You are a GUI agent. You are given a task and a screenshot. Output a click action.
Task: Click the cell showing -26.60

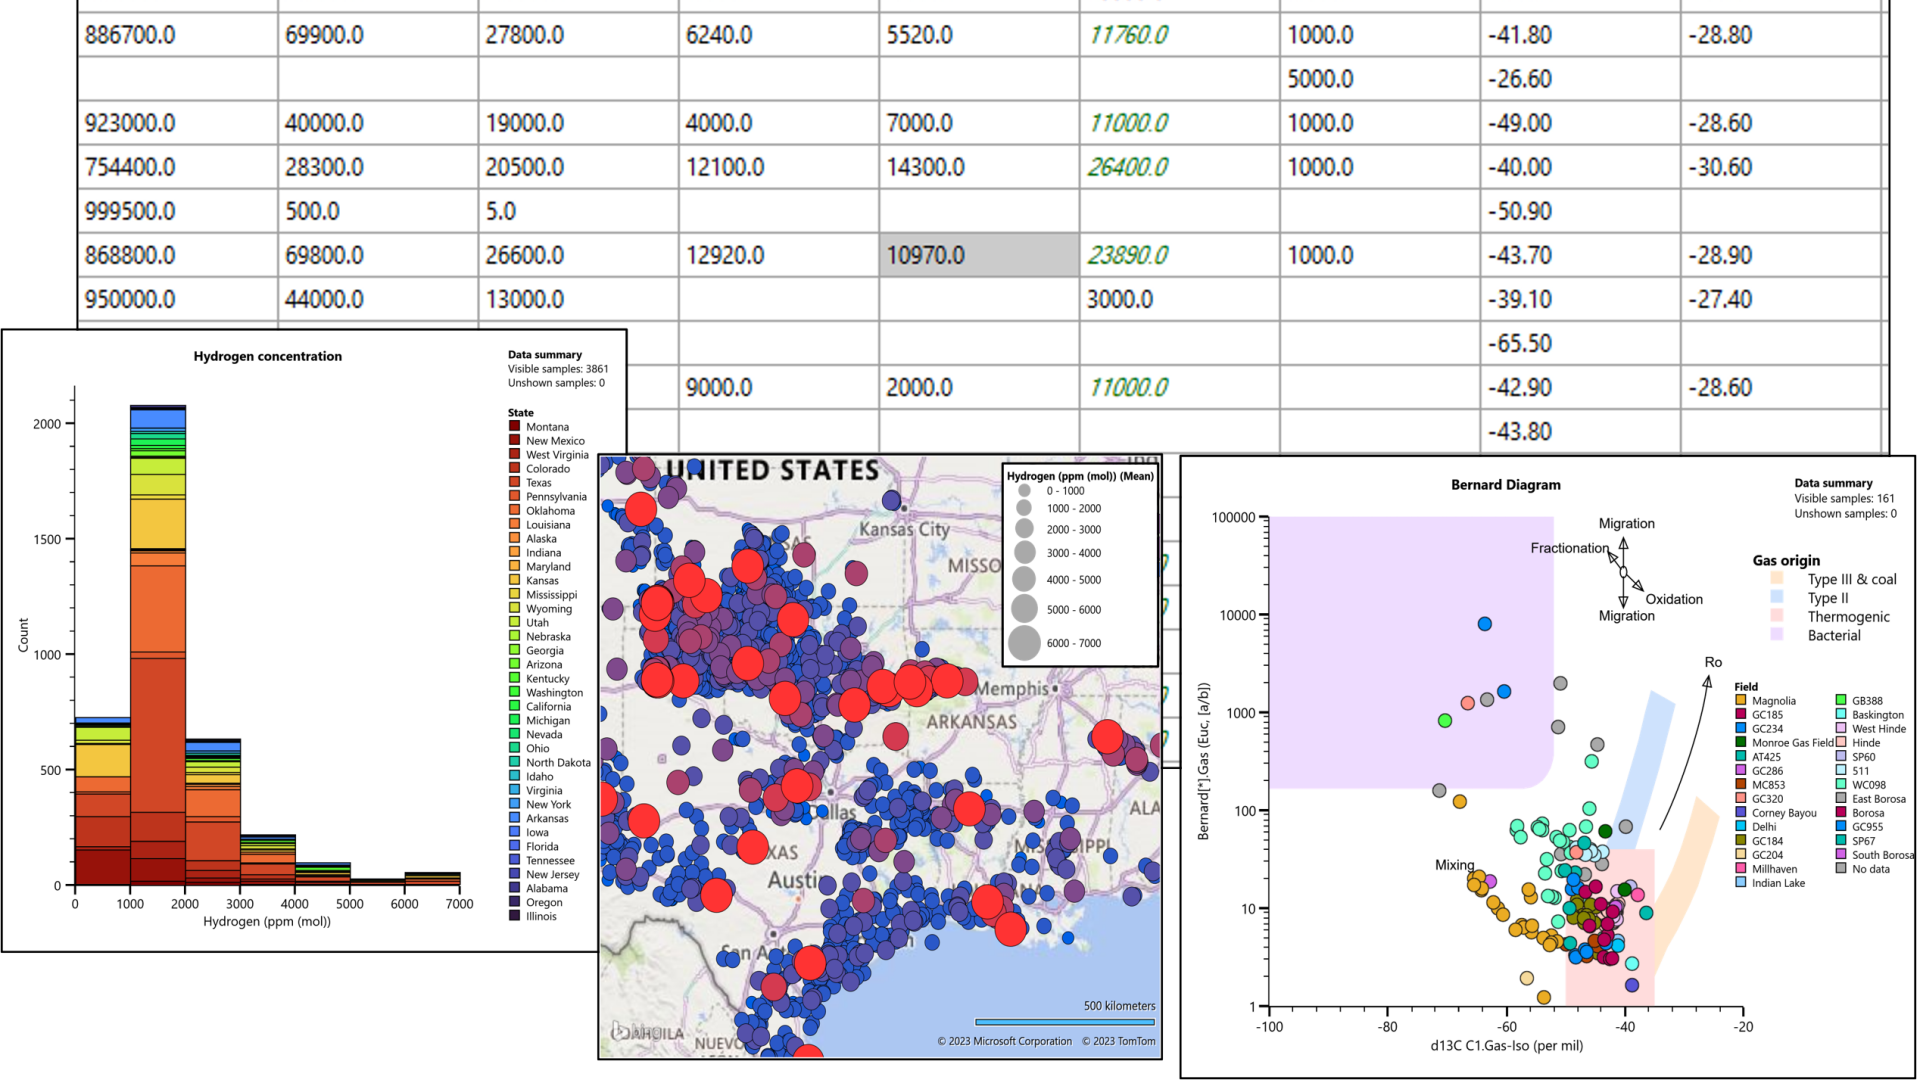1580,79
